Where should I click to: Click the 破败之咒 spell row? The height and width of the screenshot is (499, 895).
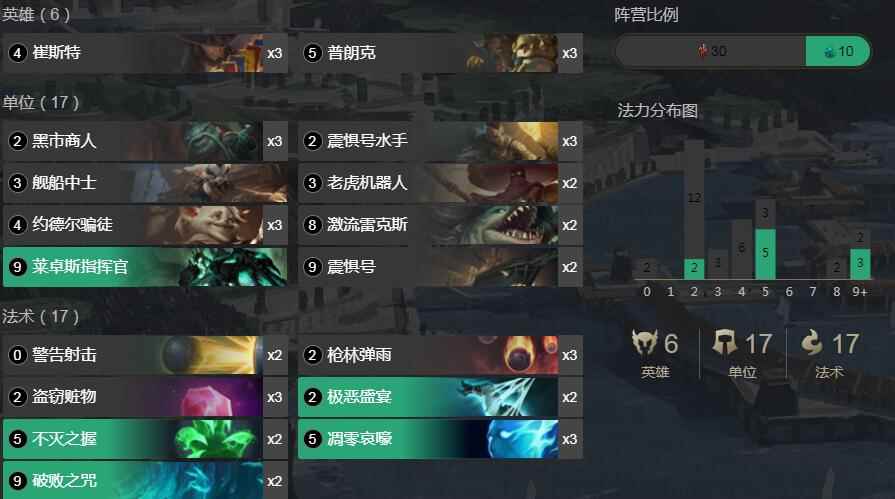tap(145, 481)
